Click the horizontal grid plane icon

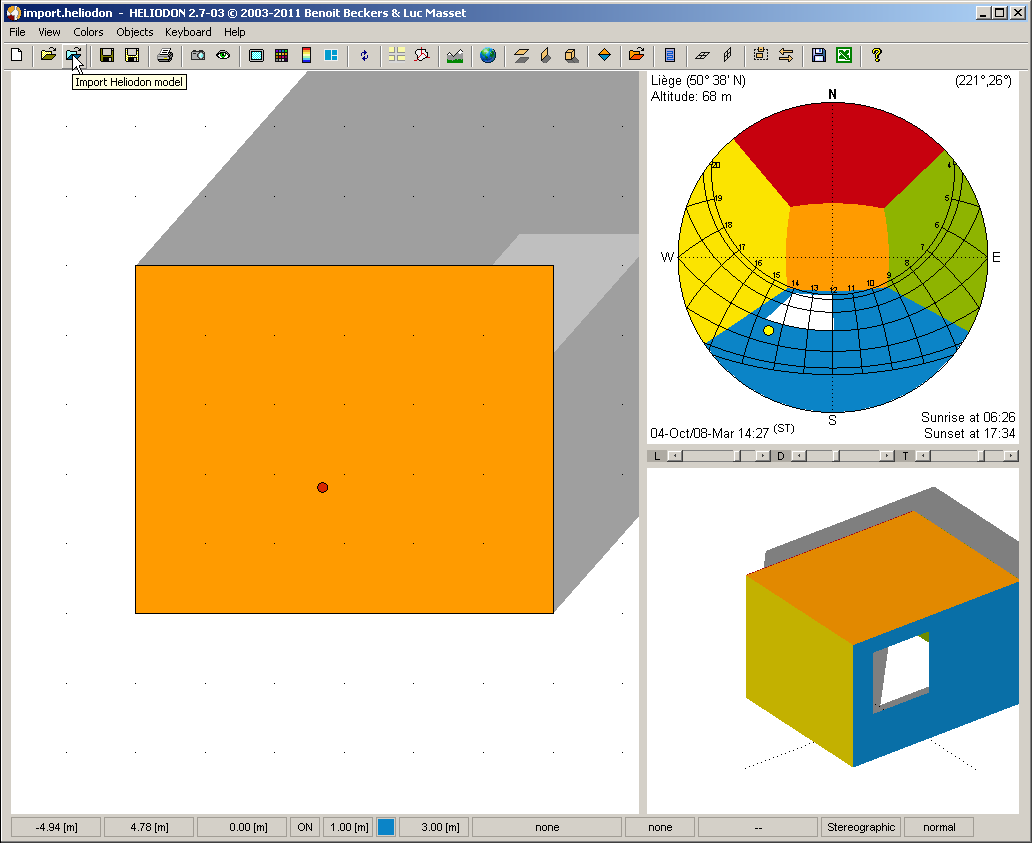[x=702, y=55]
